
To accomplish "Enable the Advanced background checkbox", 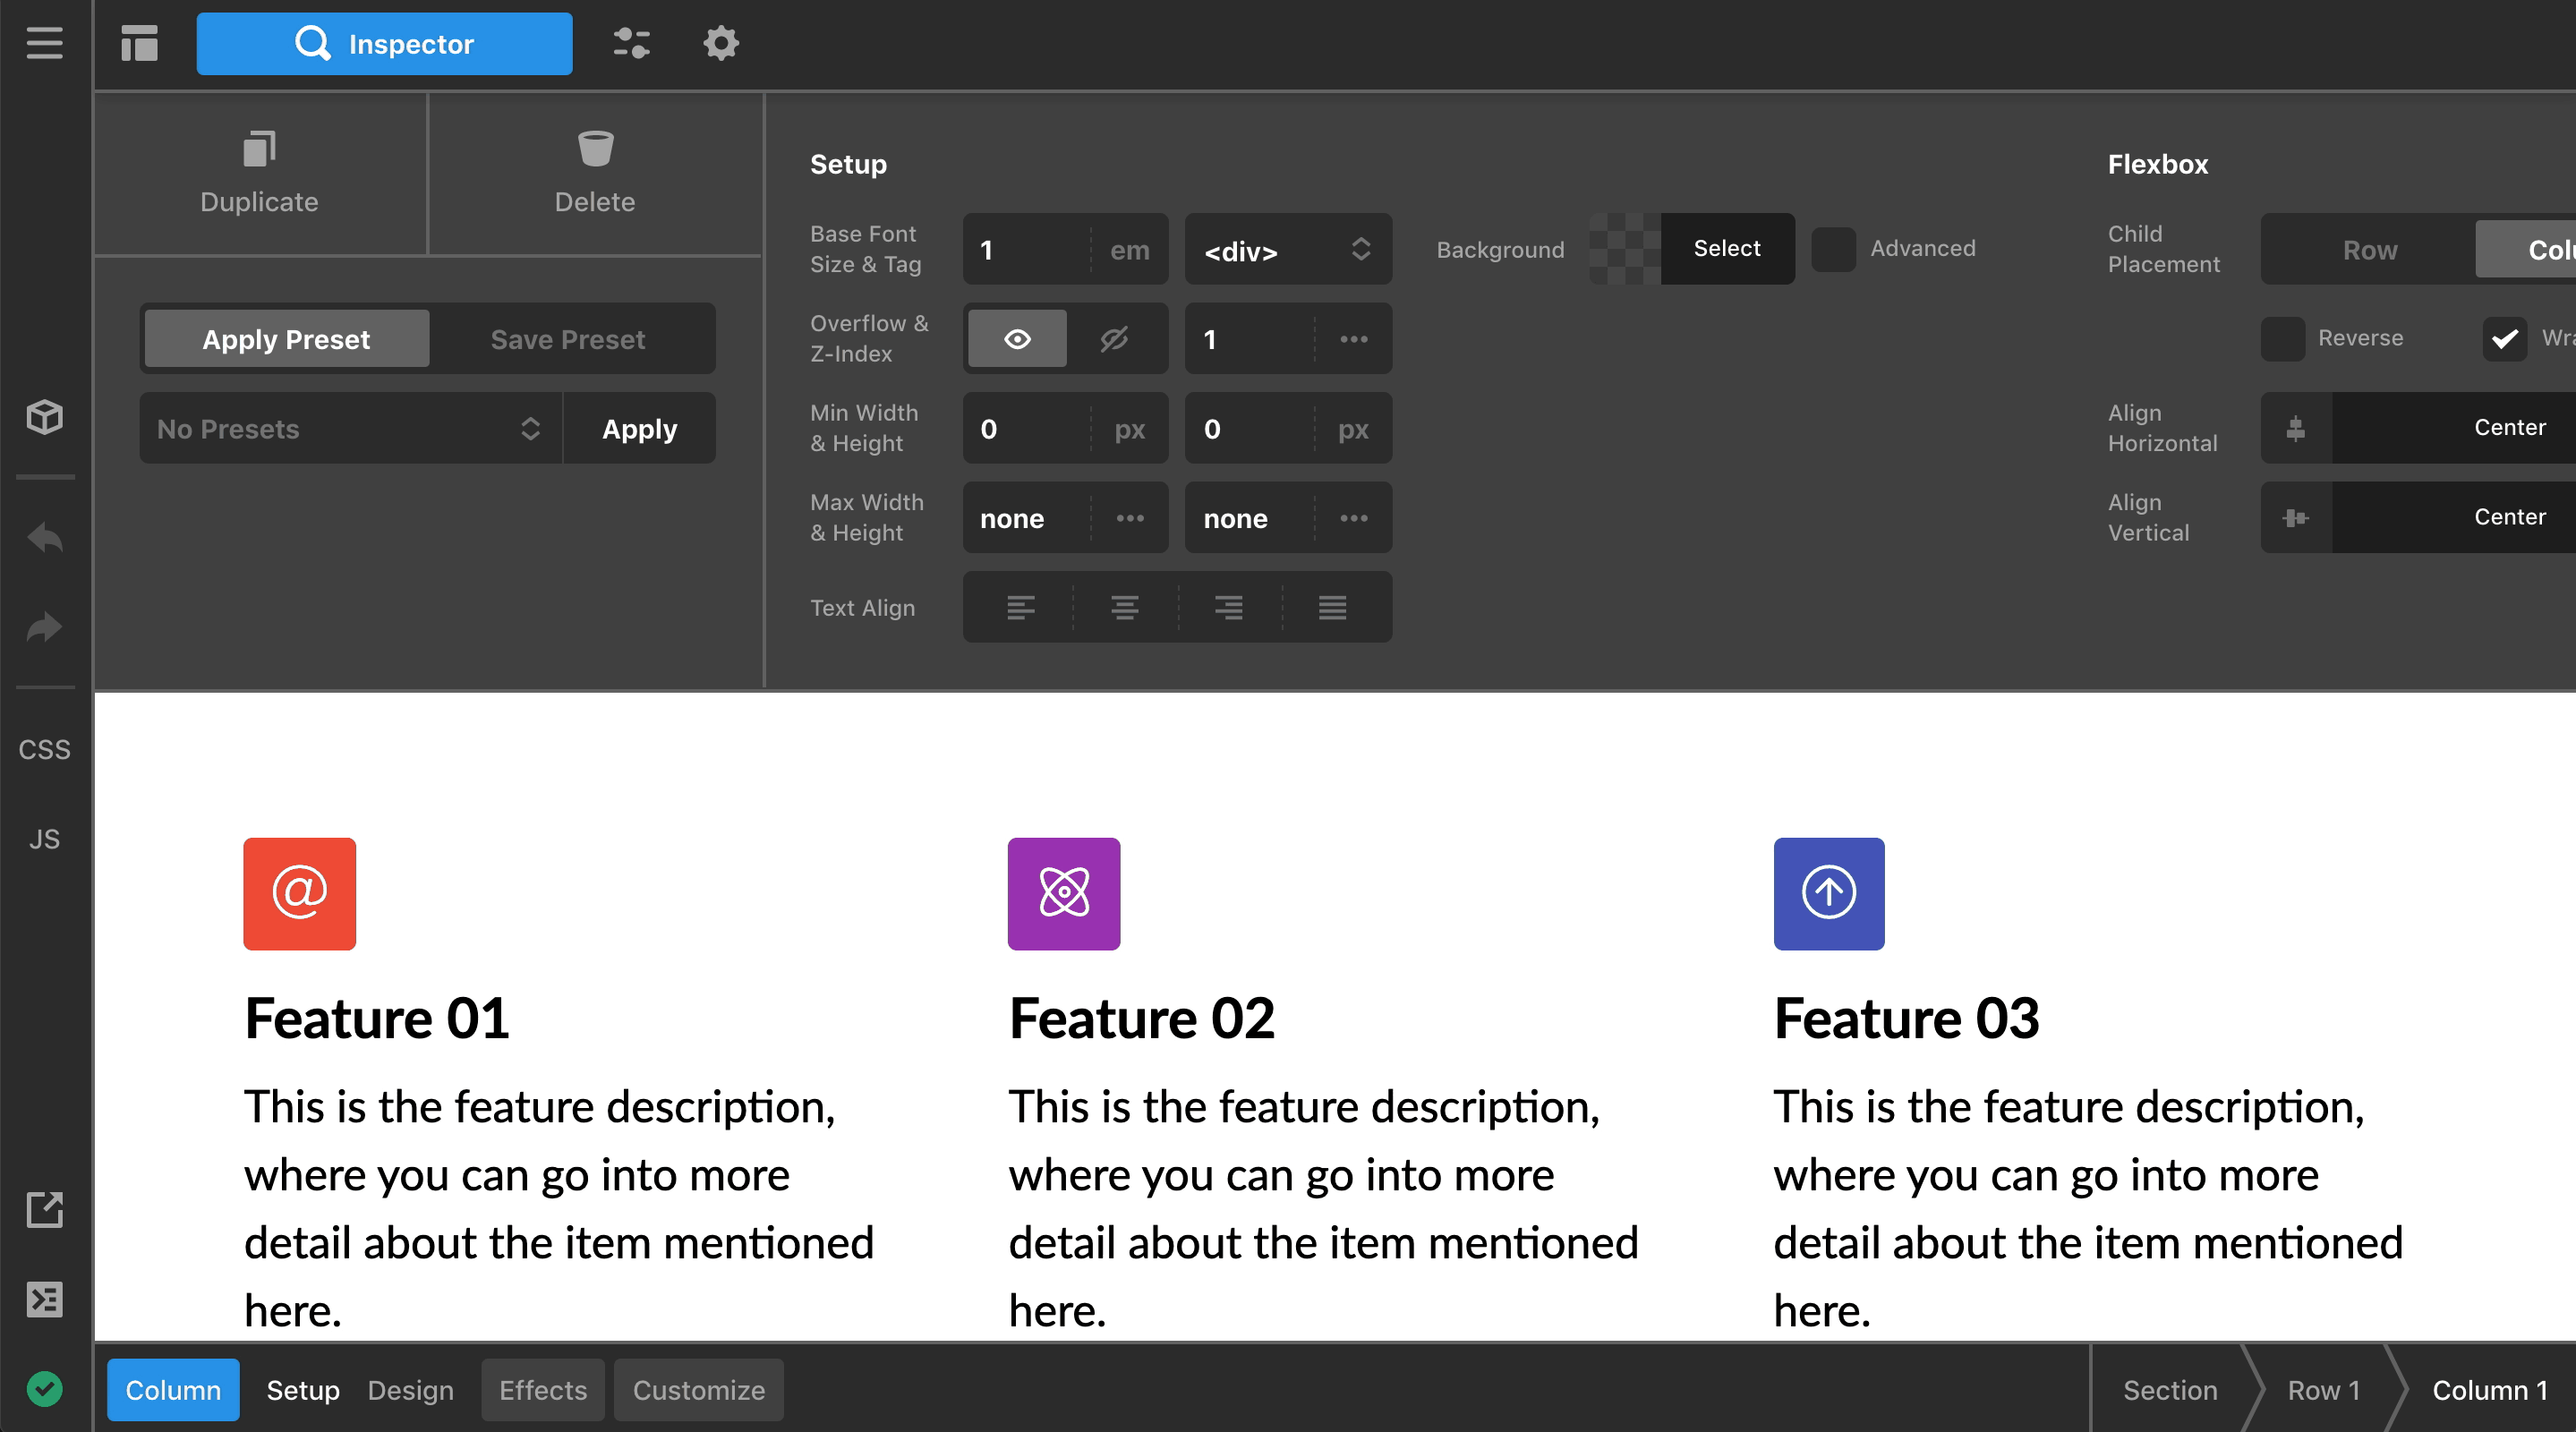I will coord(1833,249).
